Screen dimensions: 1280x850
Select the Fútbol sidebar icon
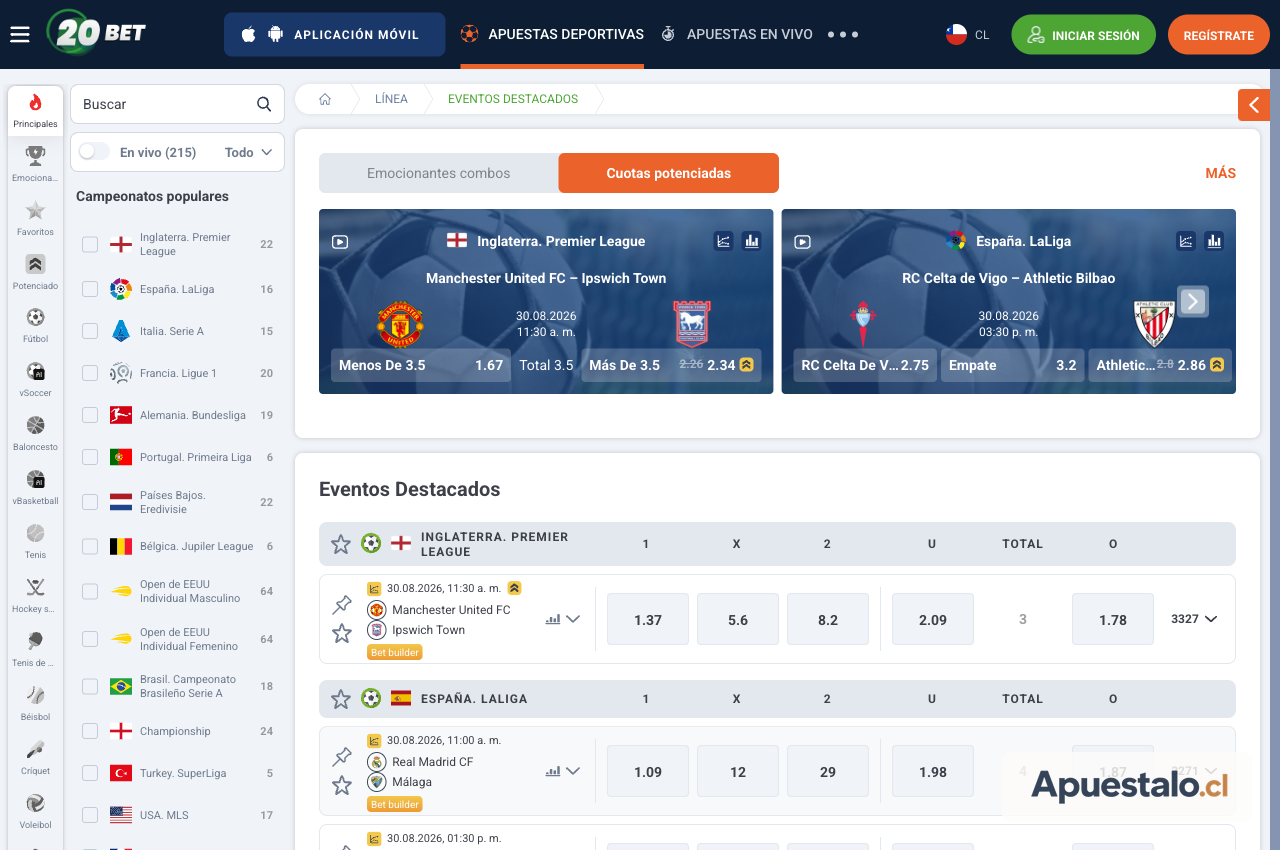click(35, 325)
